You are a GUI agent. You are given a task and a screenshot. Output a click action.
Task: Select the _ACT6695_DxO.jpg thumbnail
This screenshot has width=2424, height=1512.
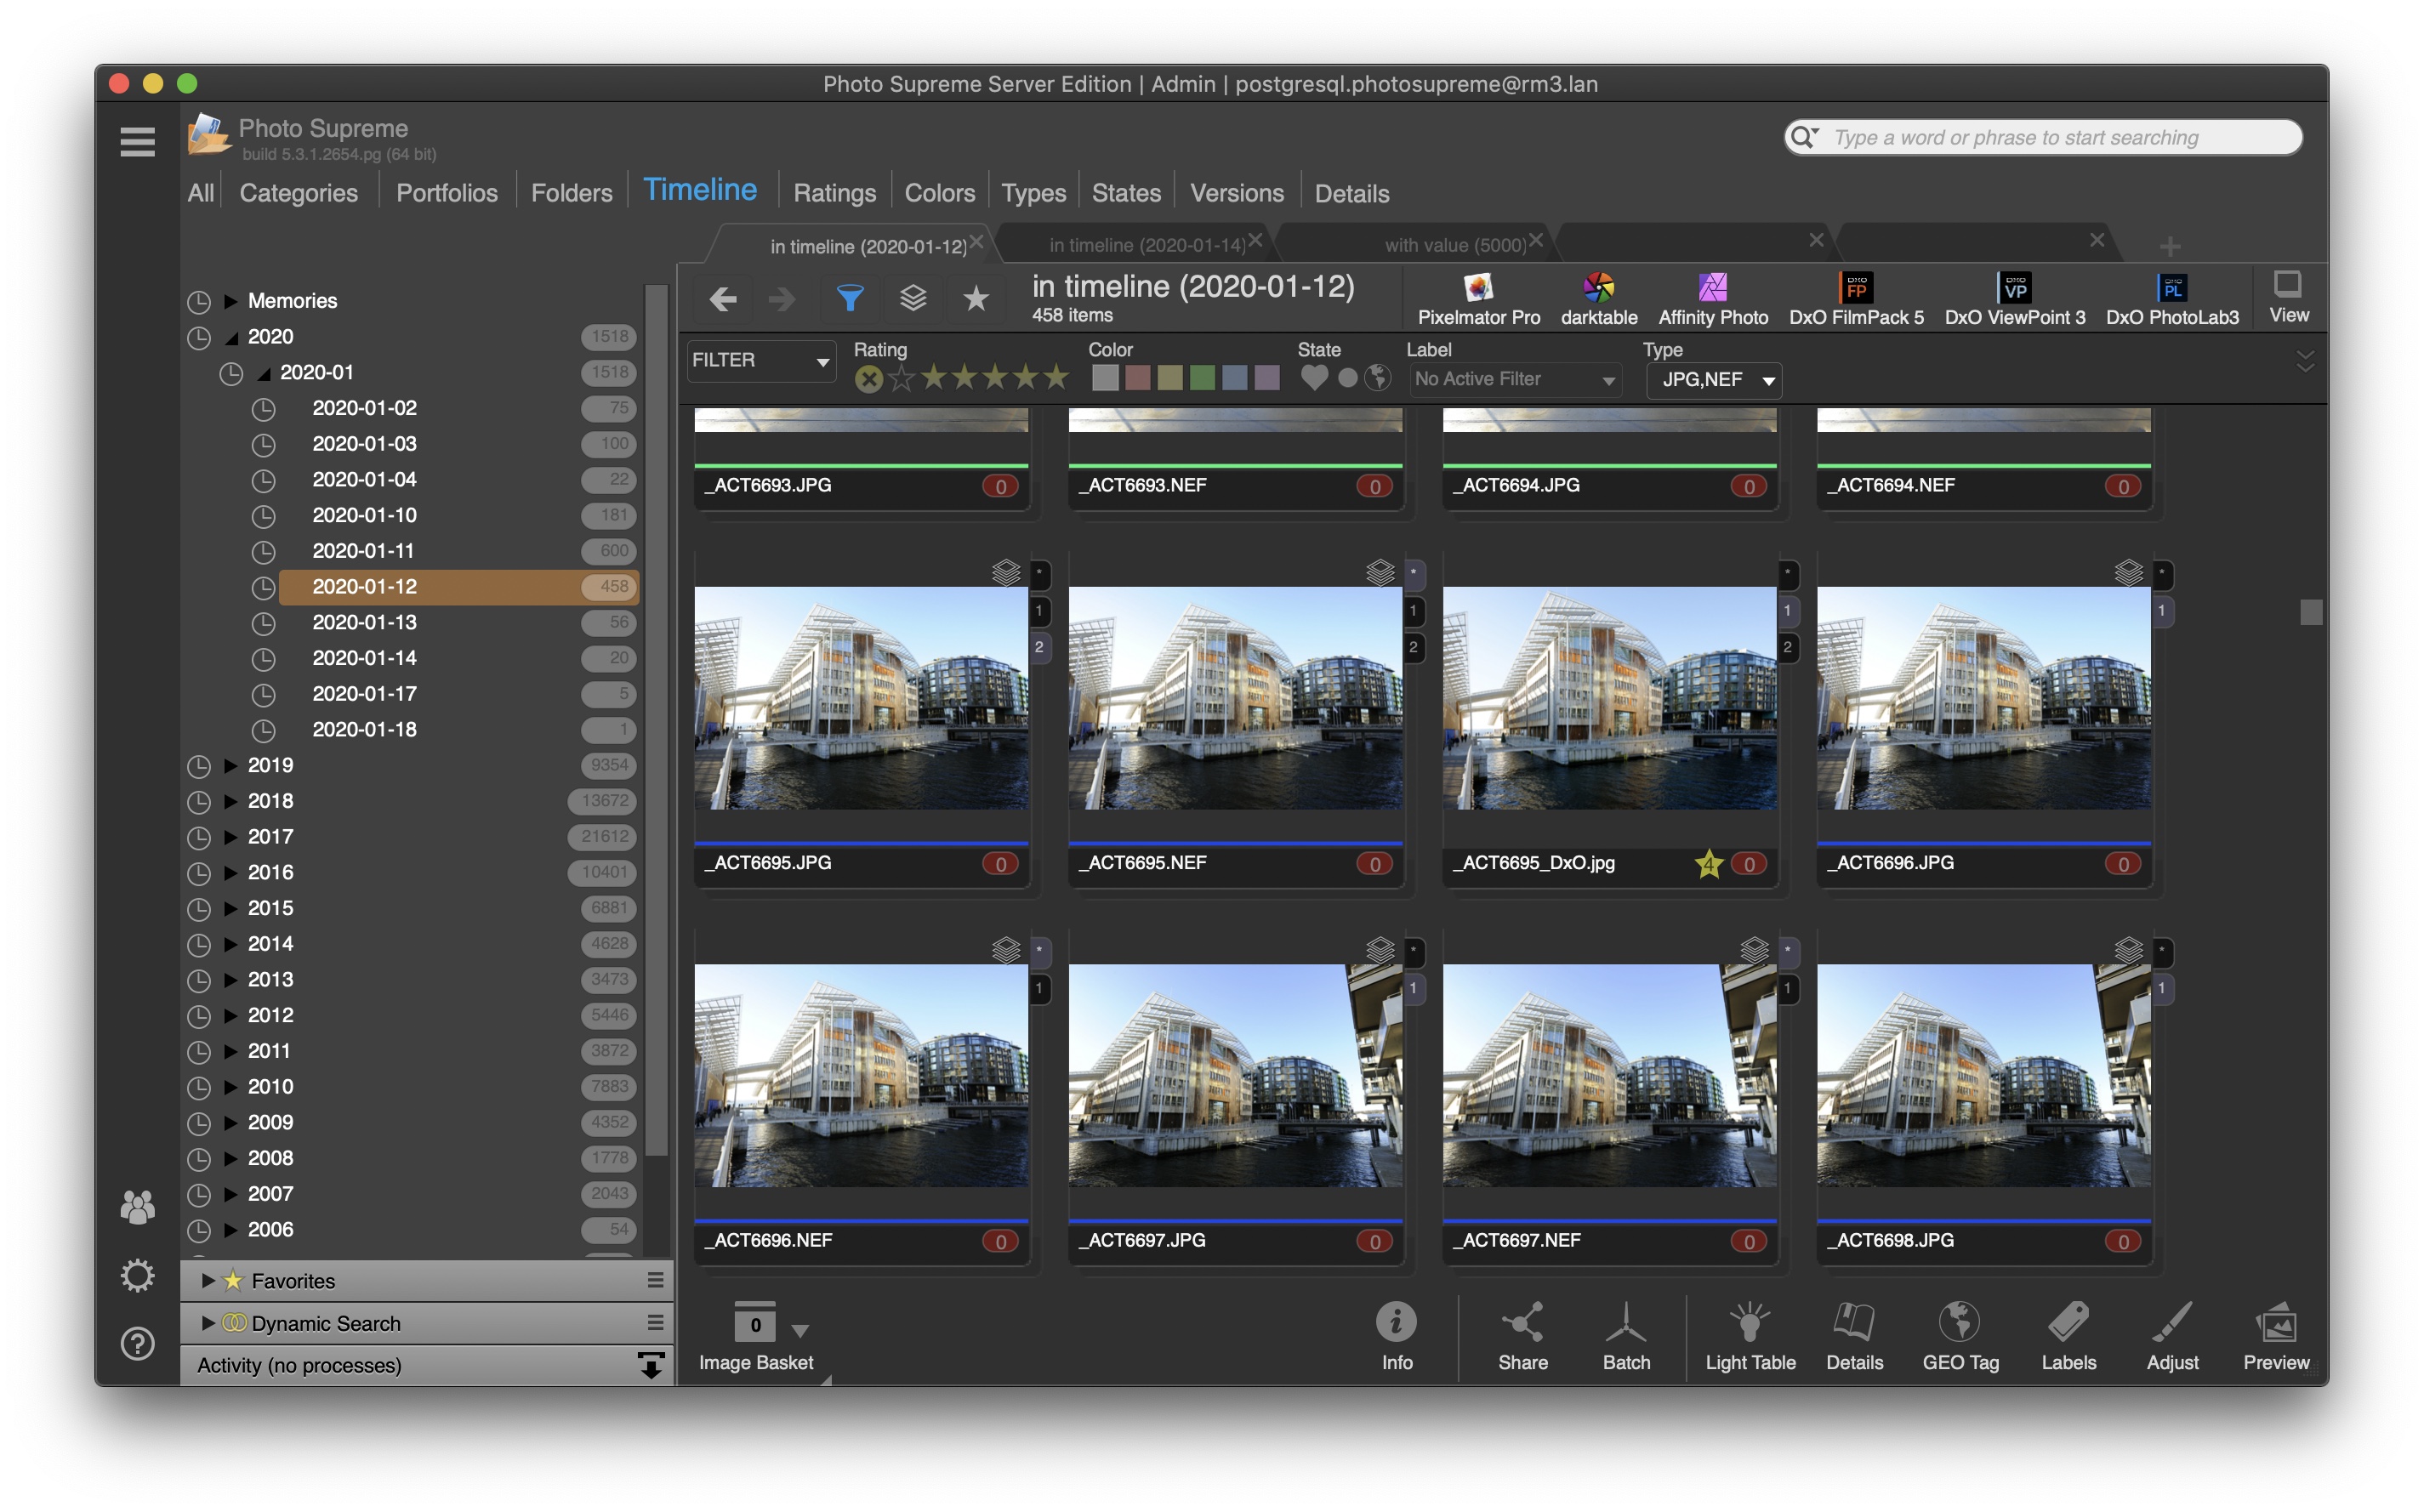click(x=1609, y=698)
